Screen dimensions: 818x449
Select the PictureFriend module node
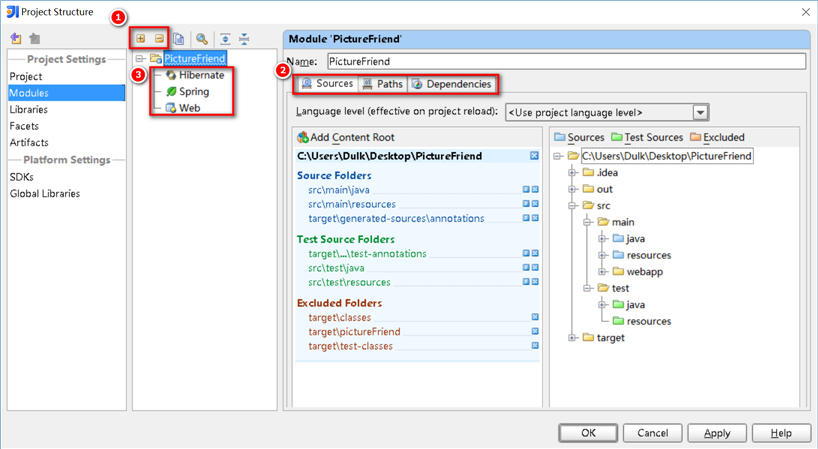pos(195,58)
